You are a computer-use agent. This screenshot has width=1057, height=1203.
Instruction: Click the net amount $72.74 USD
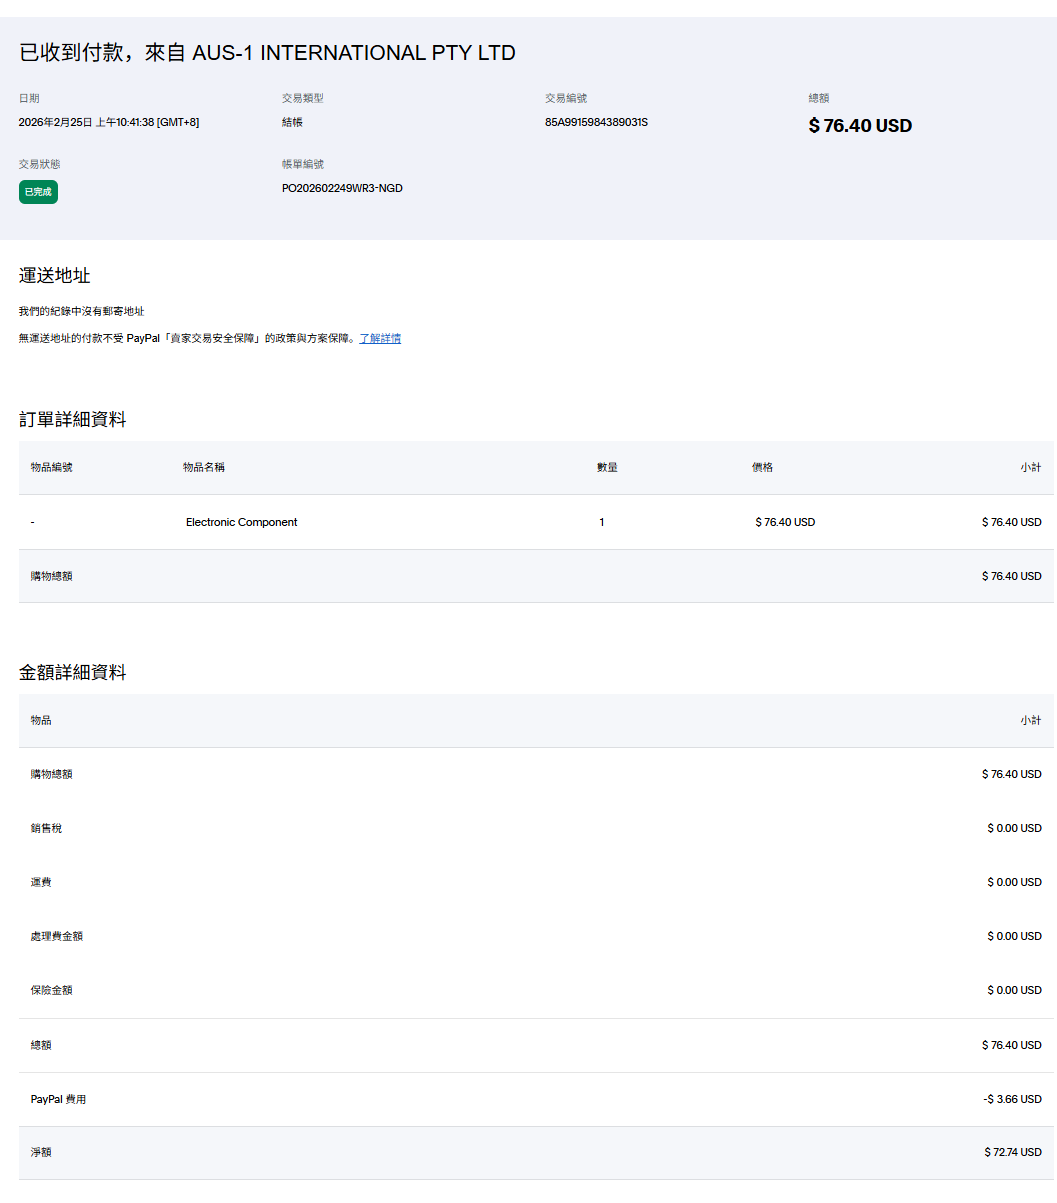[1012, 1152]
